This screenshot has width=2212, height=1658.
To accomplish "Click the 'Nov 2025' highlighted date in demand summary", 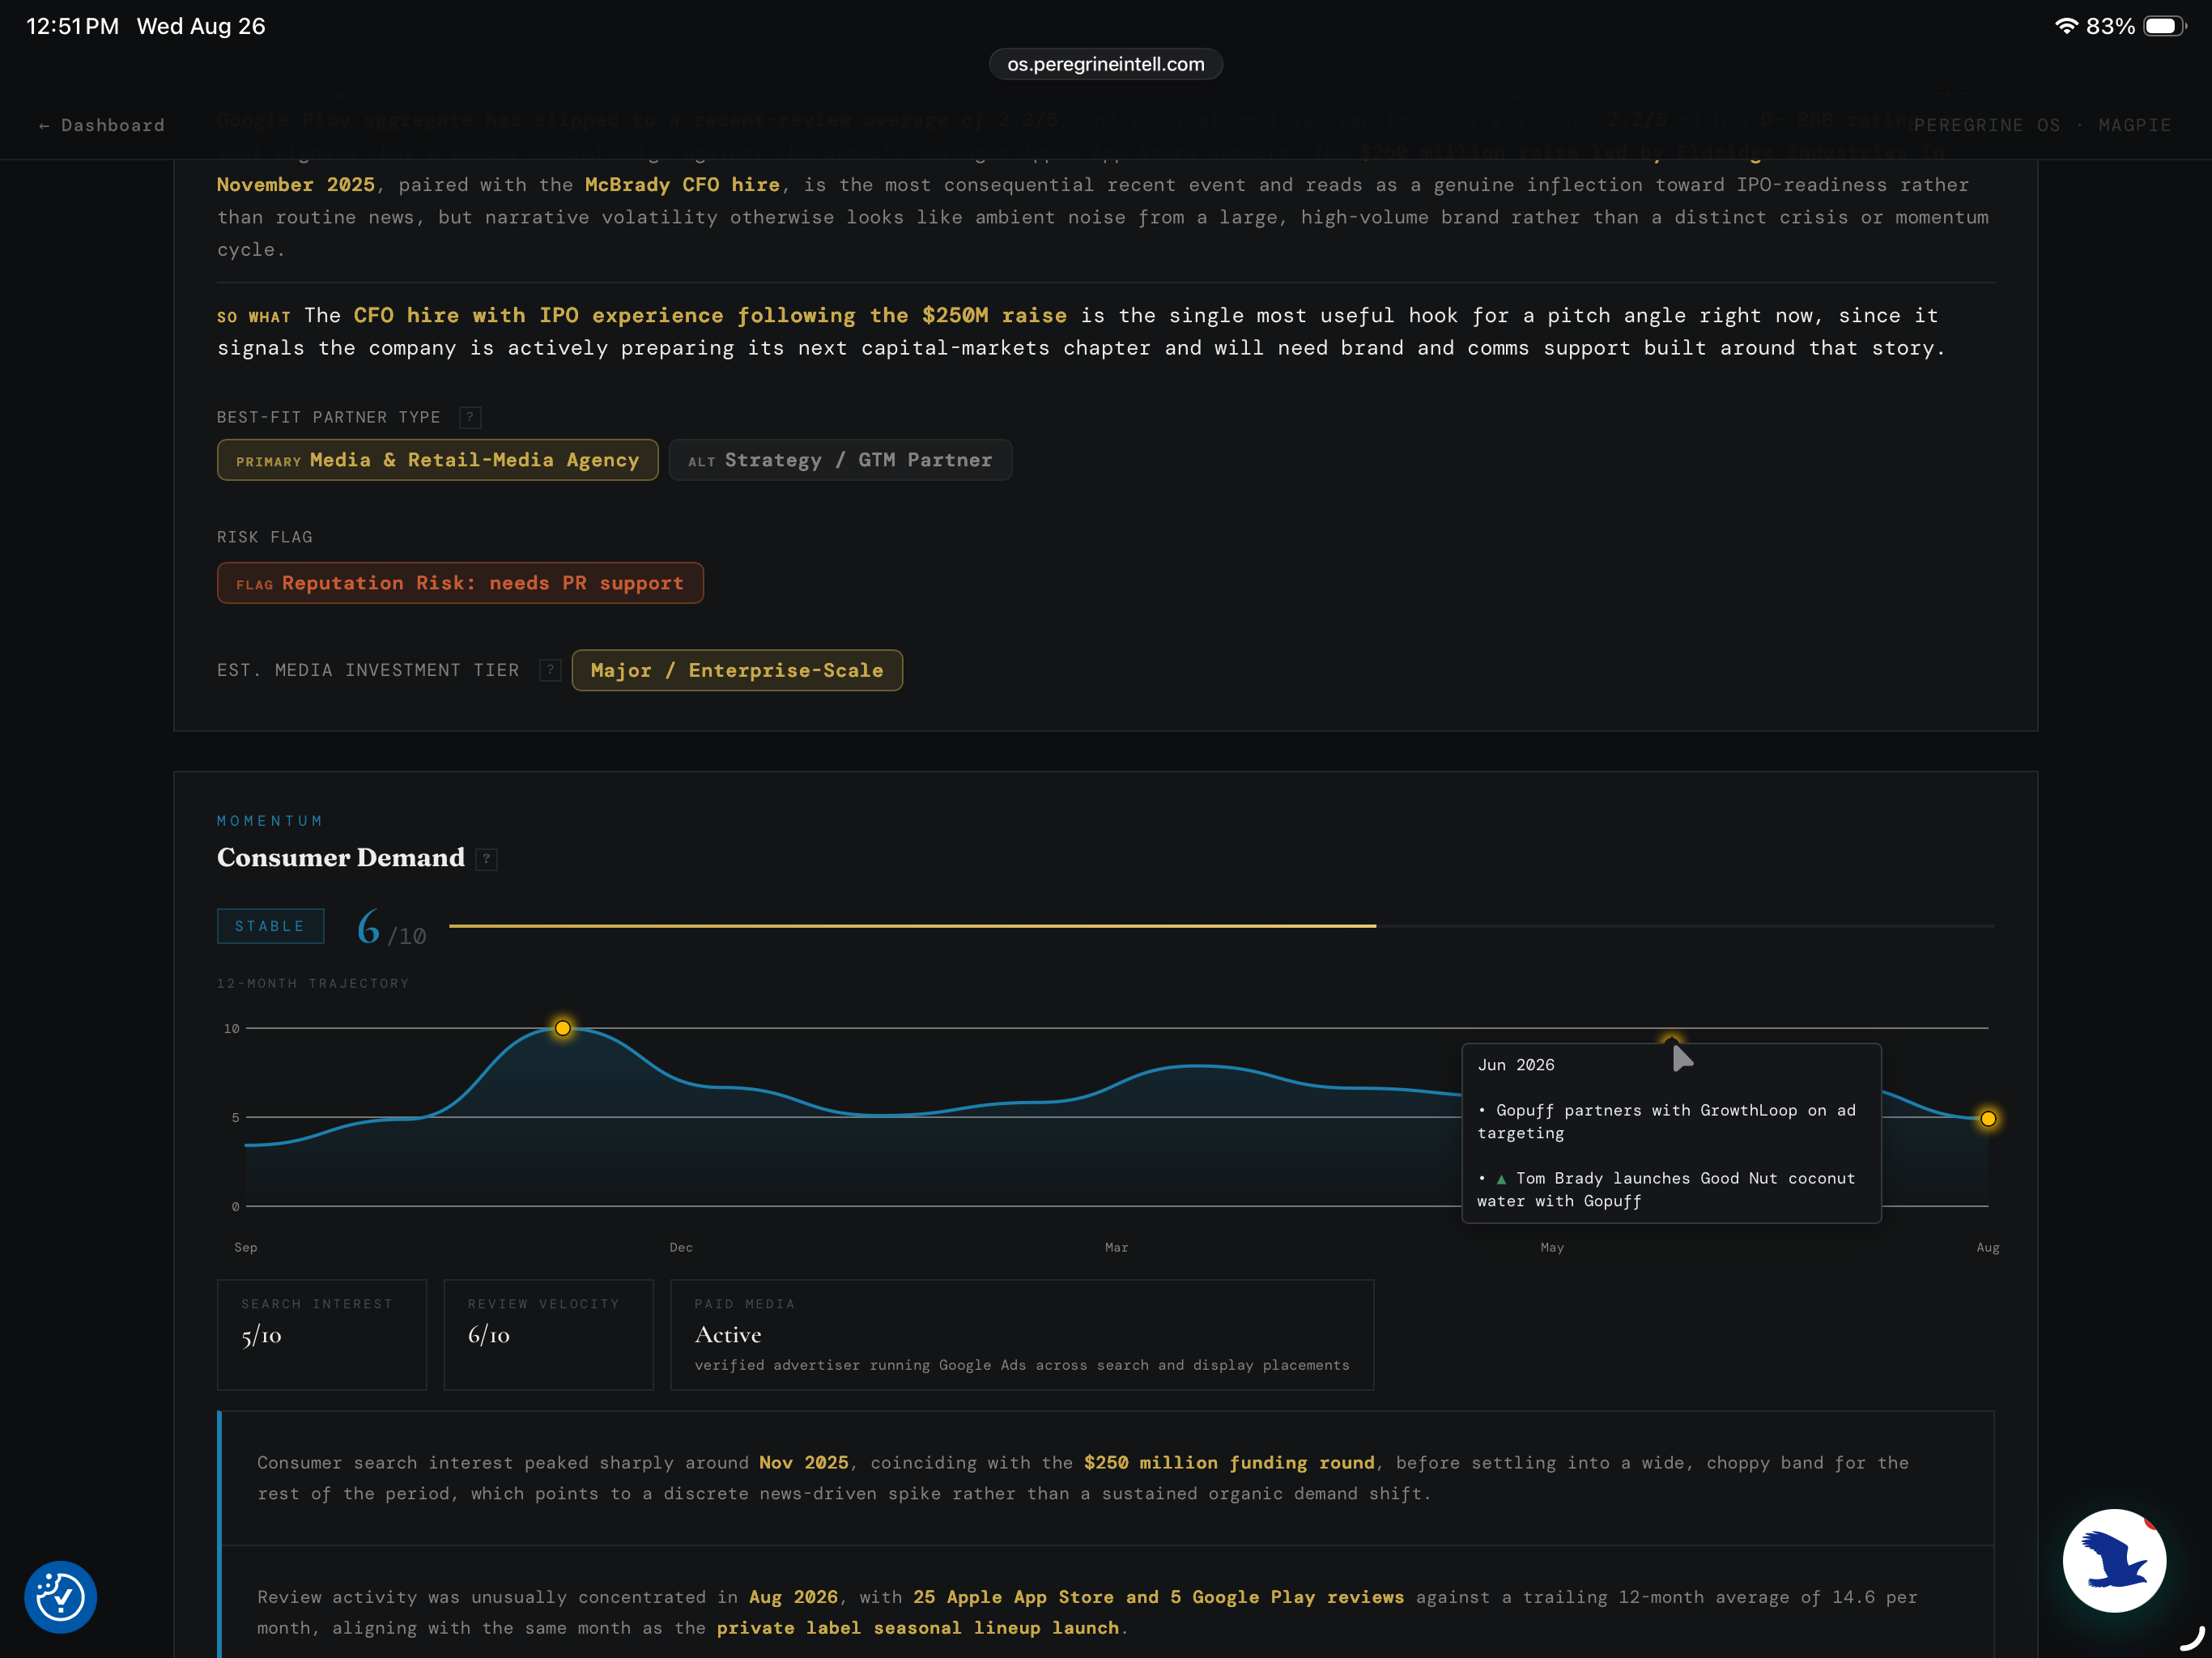I will pos(804,1462).
